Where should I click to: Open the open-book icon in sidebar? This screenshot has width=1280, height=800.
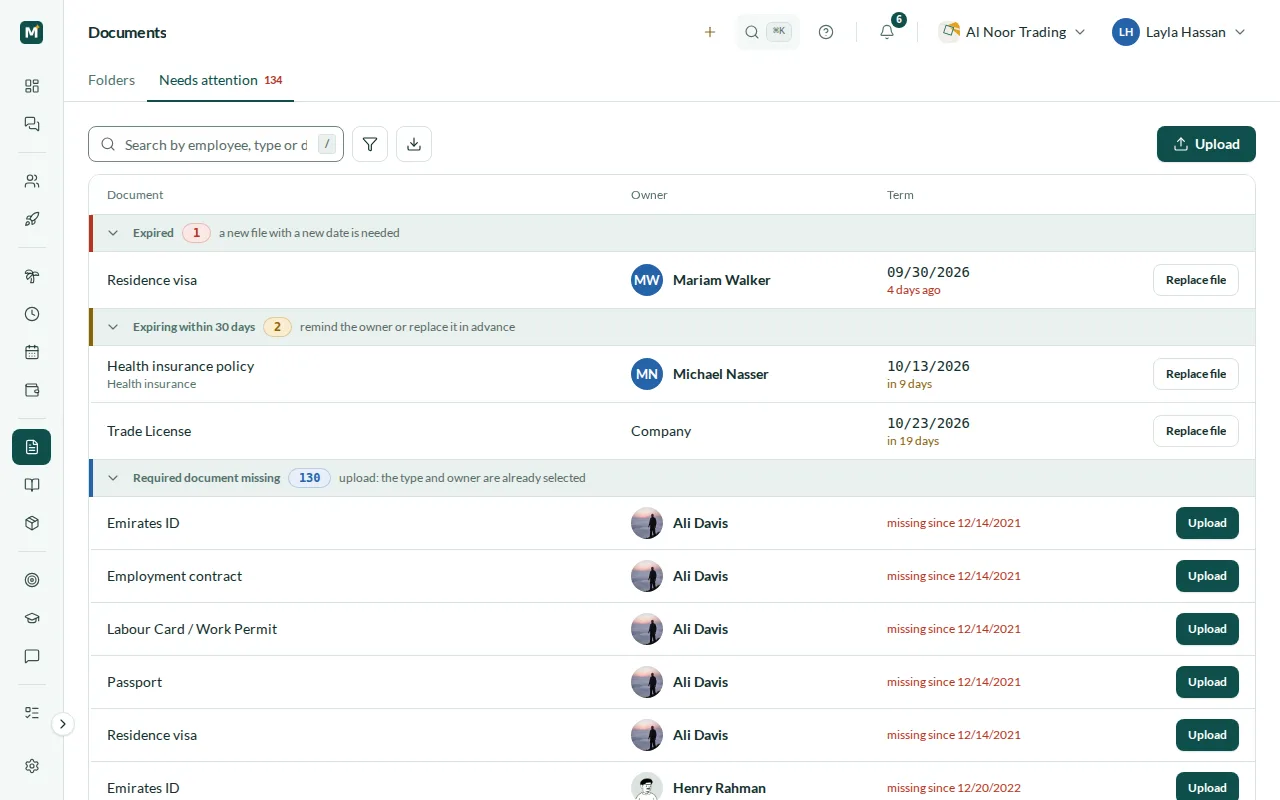(x=32, y=485)
